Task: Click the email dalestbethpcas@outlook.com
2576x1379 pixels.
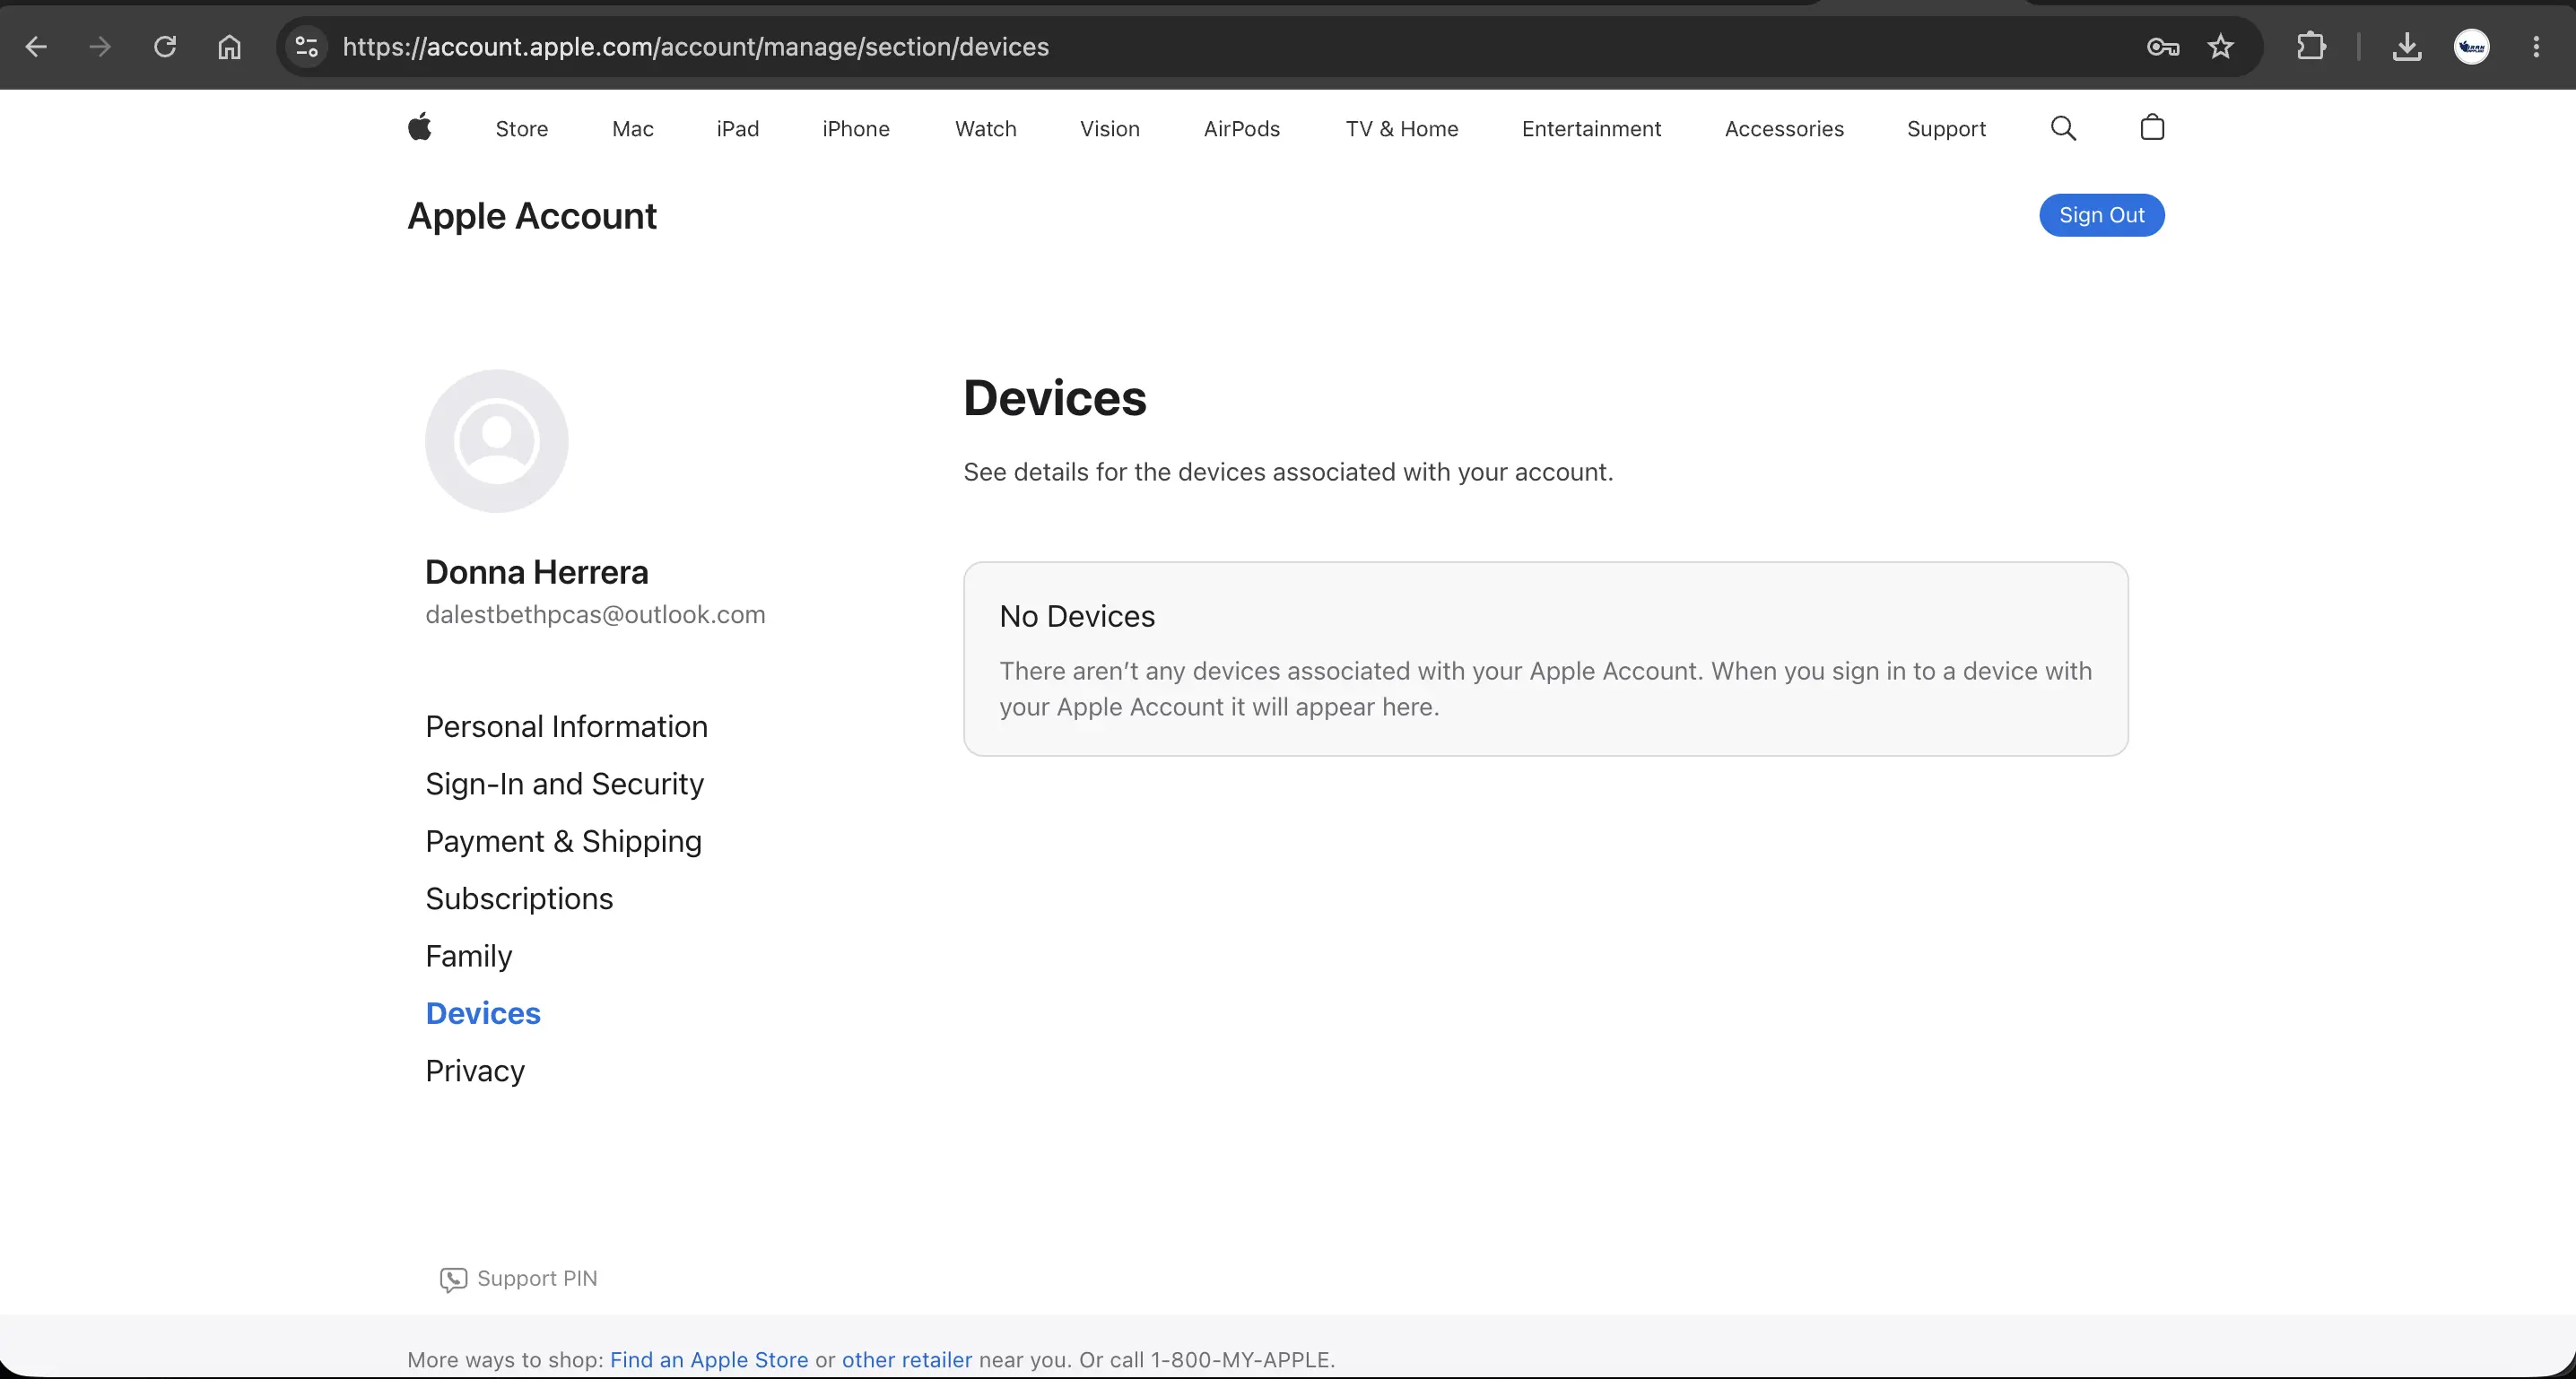Action: point(595,615)
